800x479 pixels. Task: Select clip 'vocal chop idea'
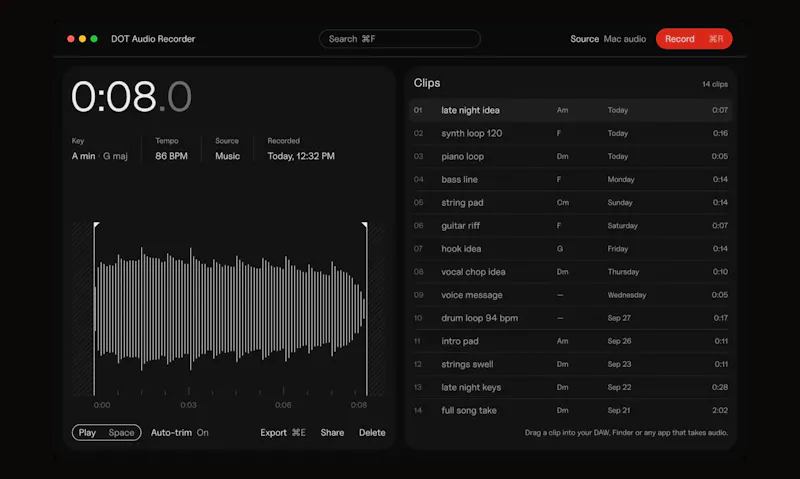point(570,272)
